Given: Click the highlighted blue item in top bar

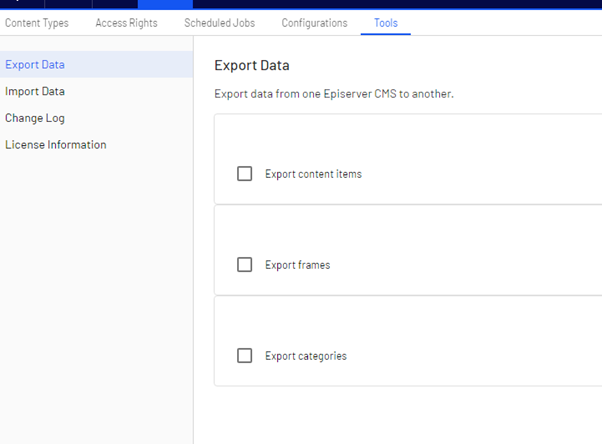Looking at the screenshot, I should (165, 4).
